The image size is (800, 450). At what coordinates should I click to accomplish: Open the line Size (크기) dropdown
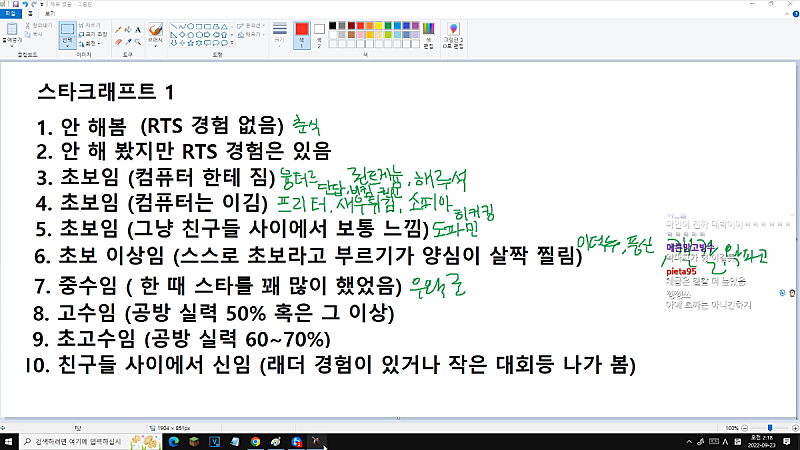tap(280, 34)
